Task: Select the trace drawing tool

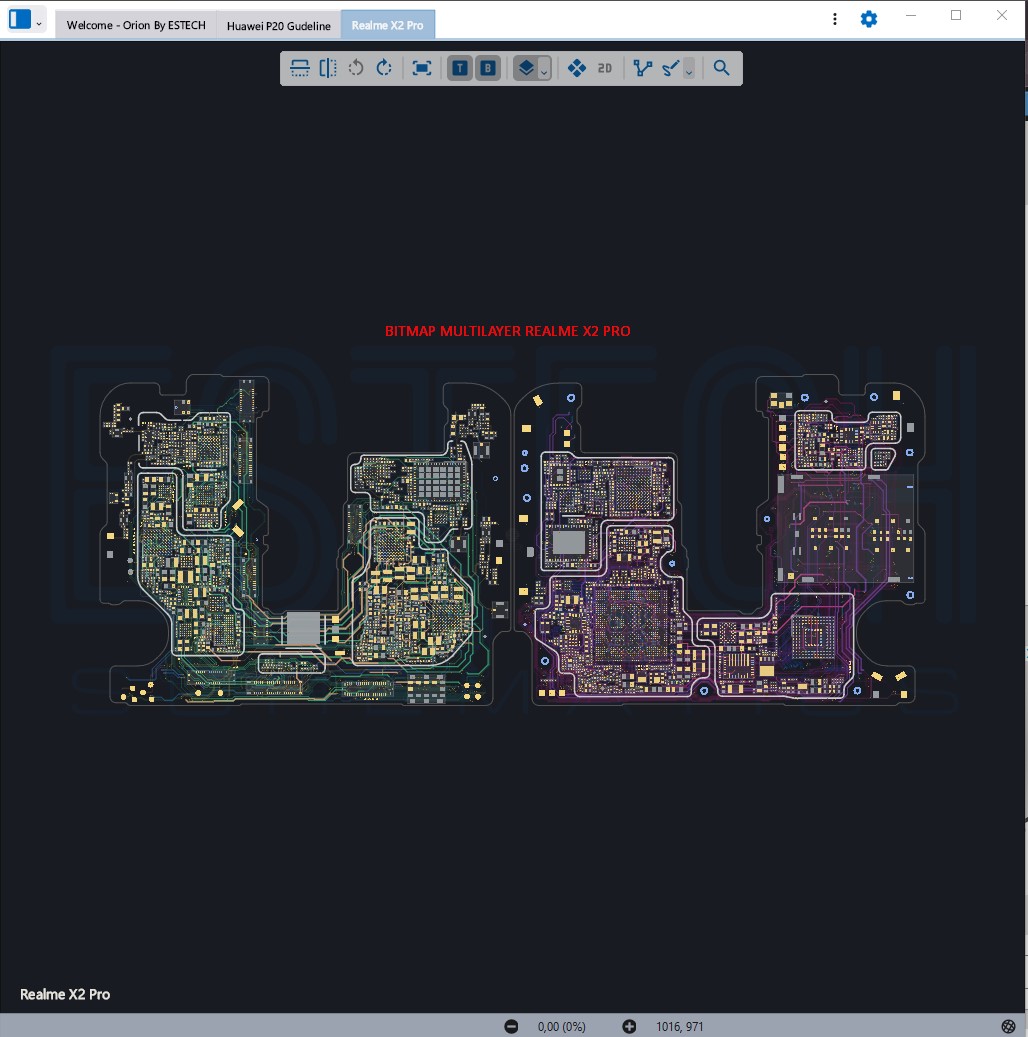Action: click(x=671, y=68)
